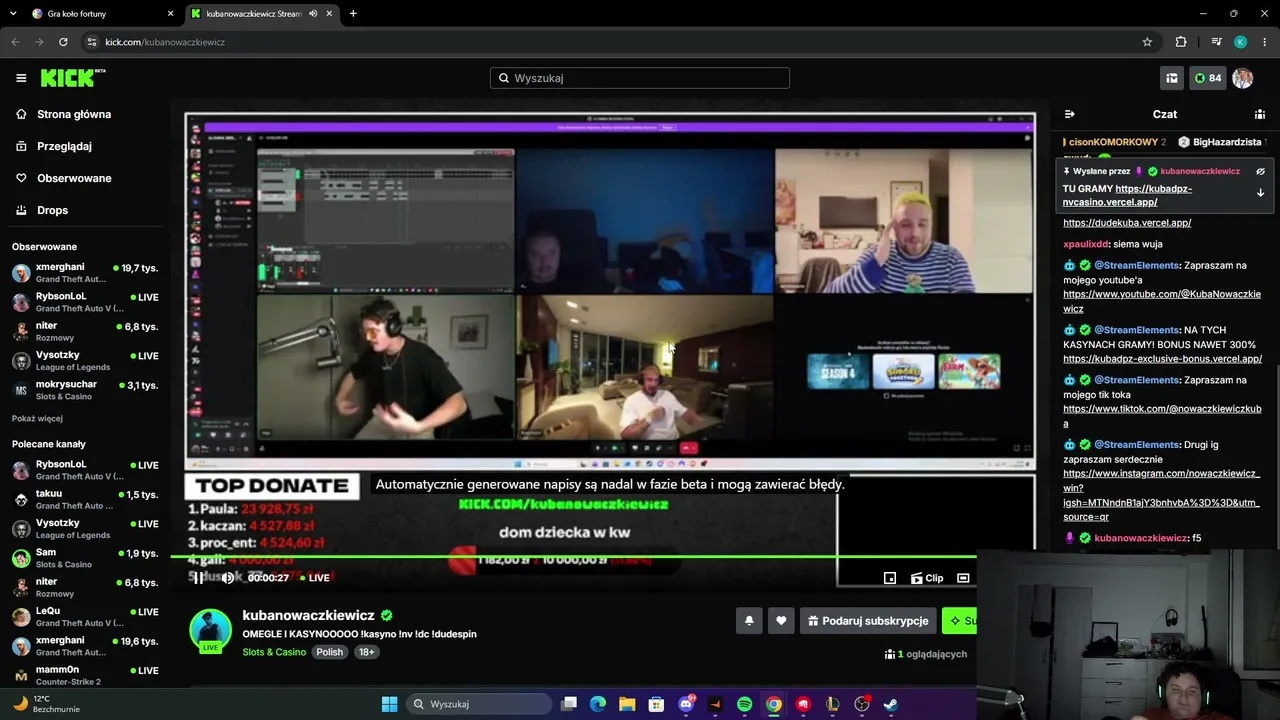Open the kubadpz-exclusive-bonus link in chat

(x=1162, y=359)
